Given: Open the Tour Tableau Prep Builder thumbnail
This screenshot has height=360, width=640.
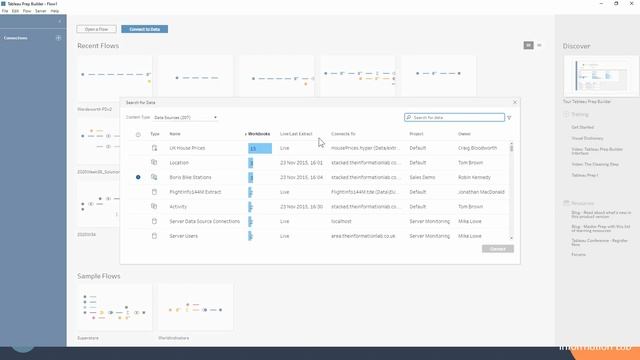Looking at the screenshot, I should click(x=600, y=76).
